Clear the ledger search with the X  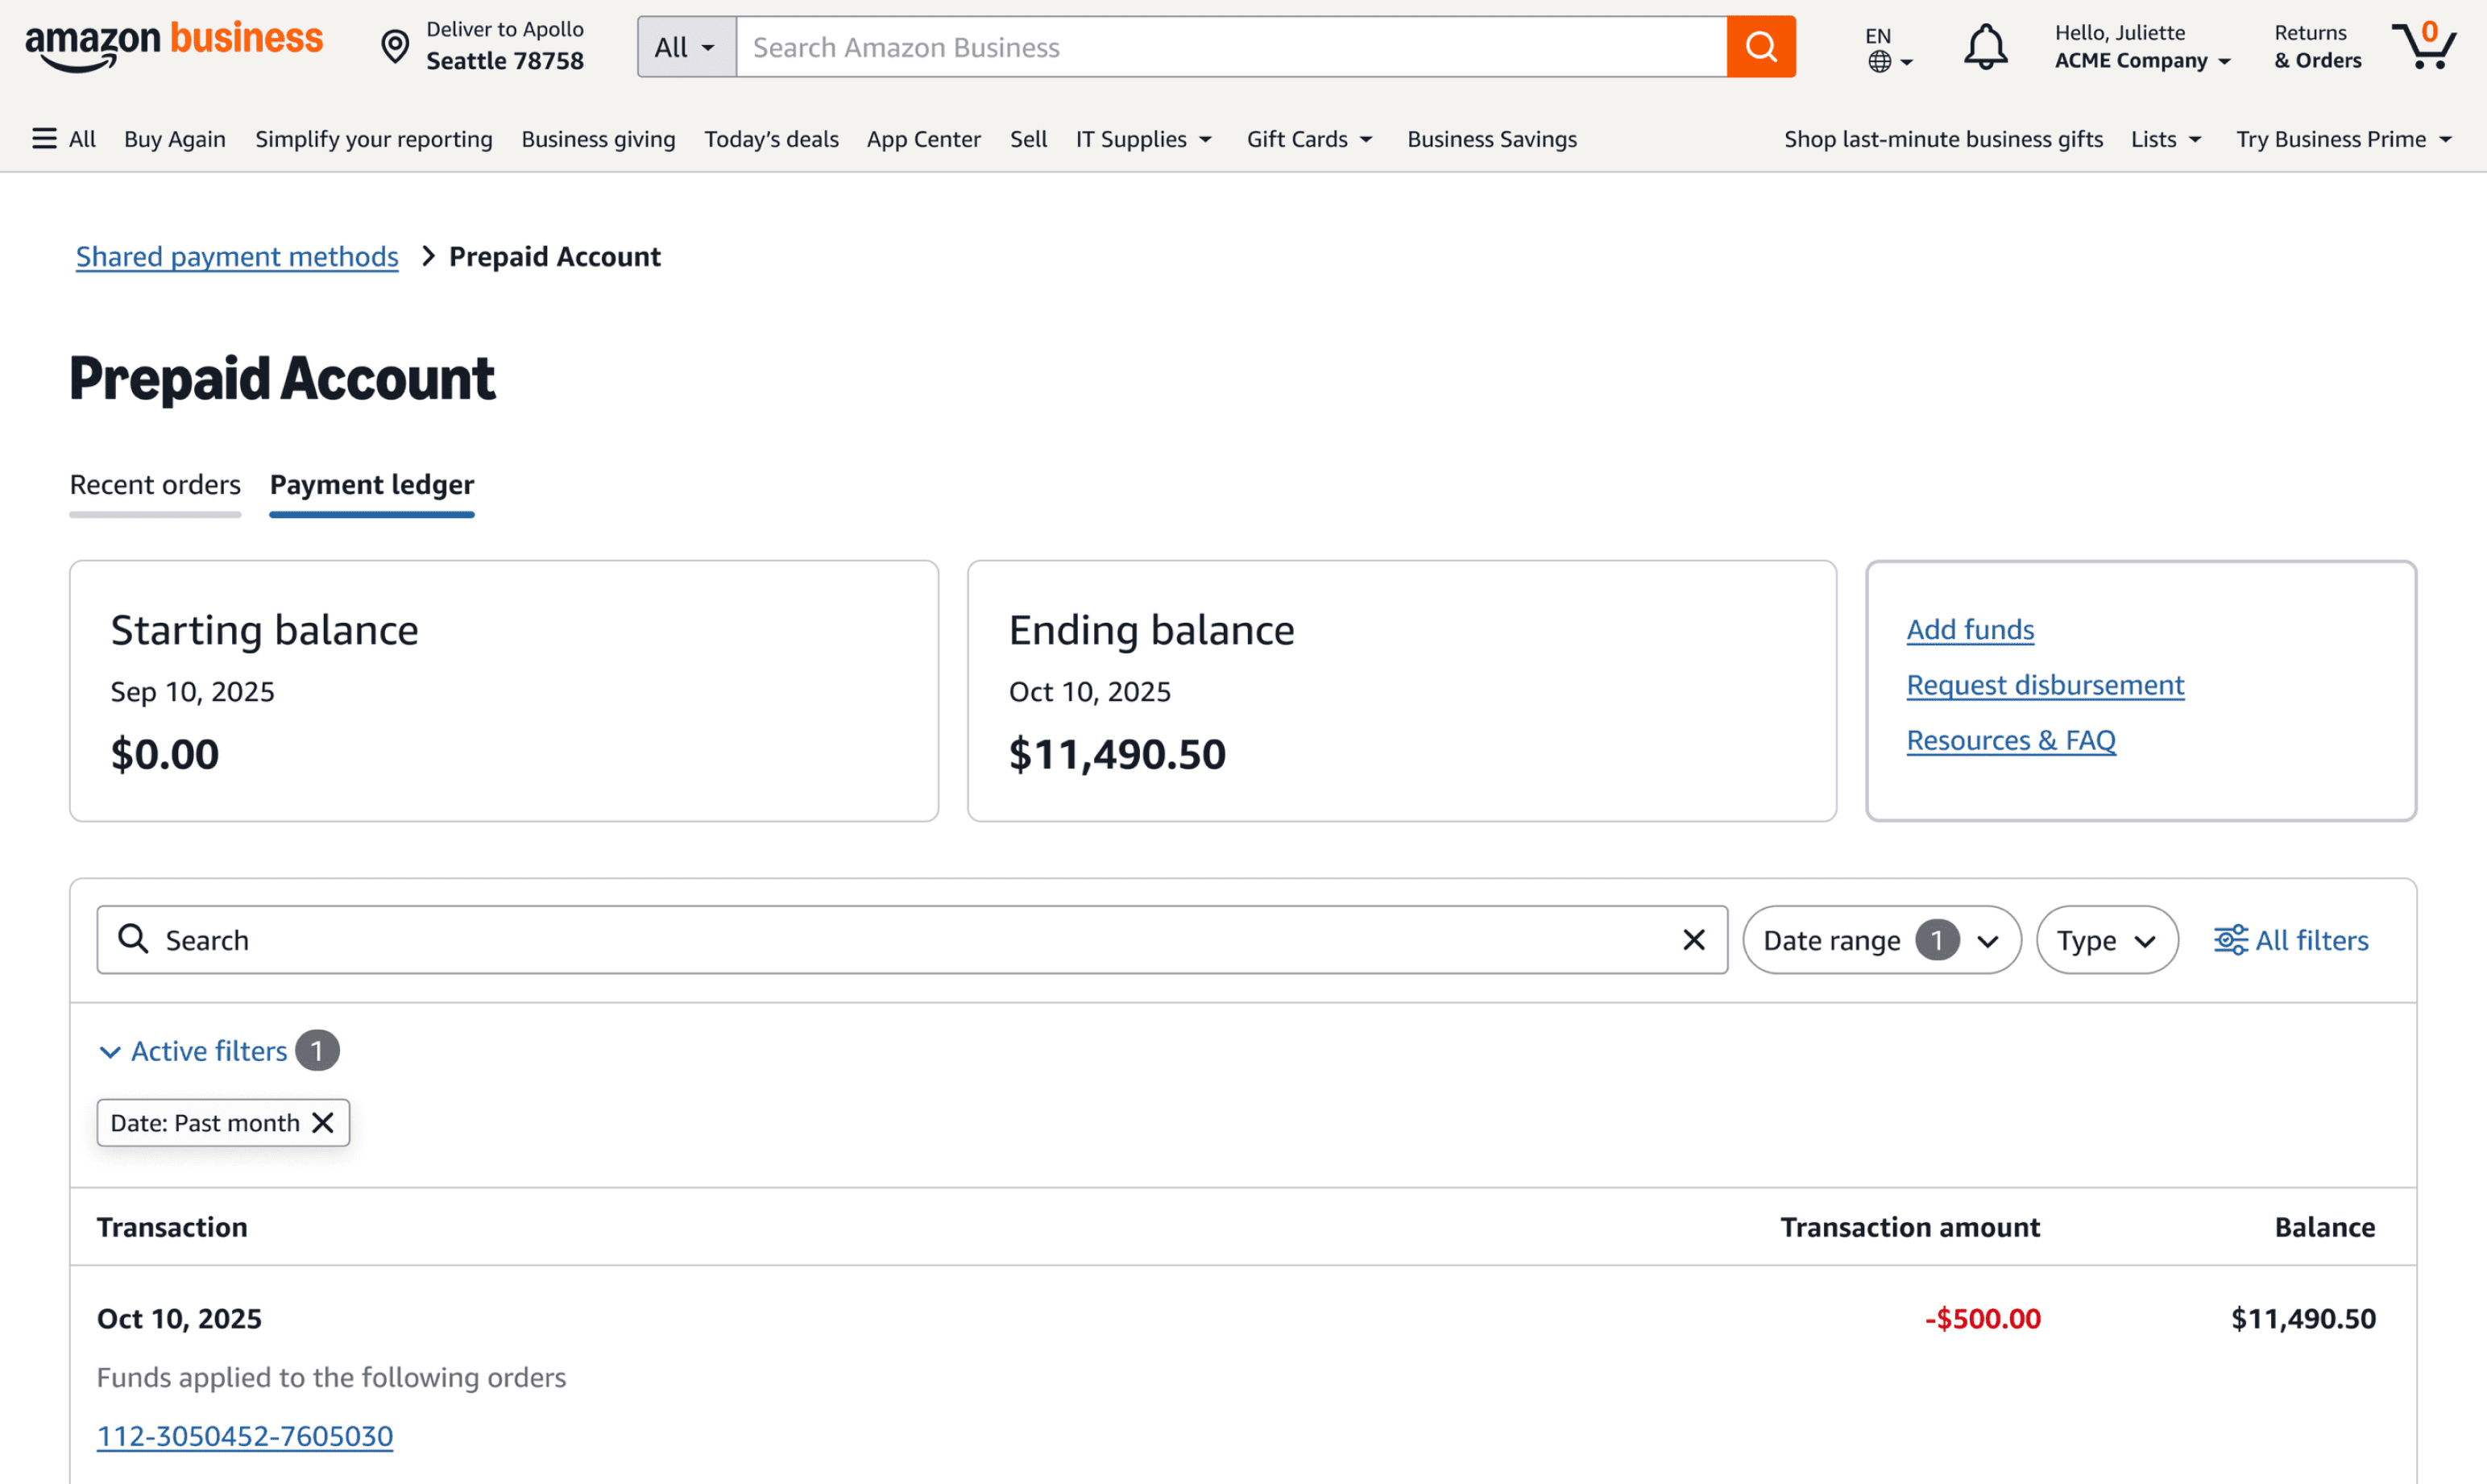(1693, 940)
